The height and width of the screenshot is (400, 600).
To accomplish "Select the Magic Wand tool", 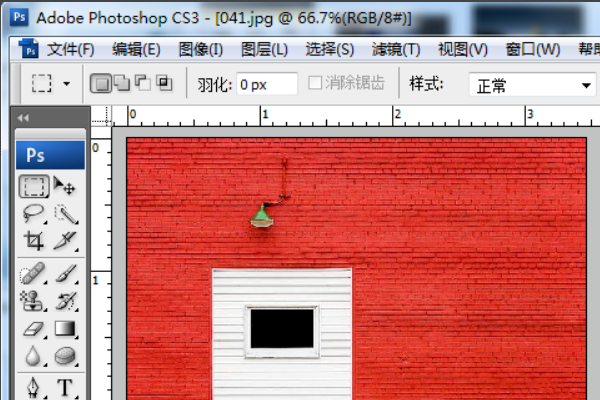I will click(x=66, y=214).
